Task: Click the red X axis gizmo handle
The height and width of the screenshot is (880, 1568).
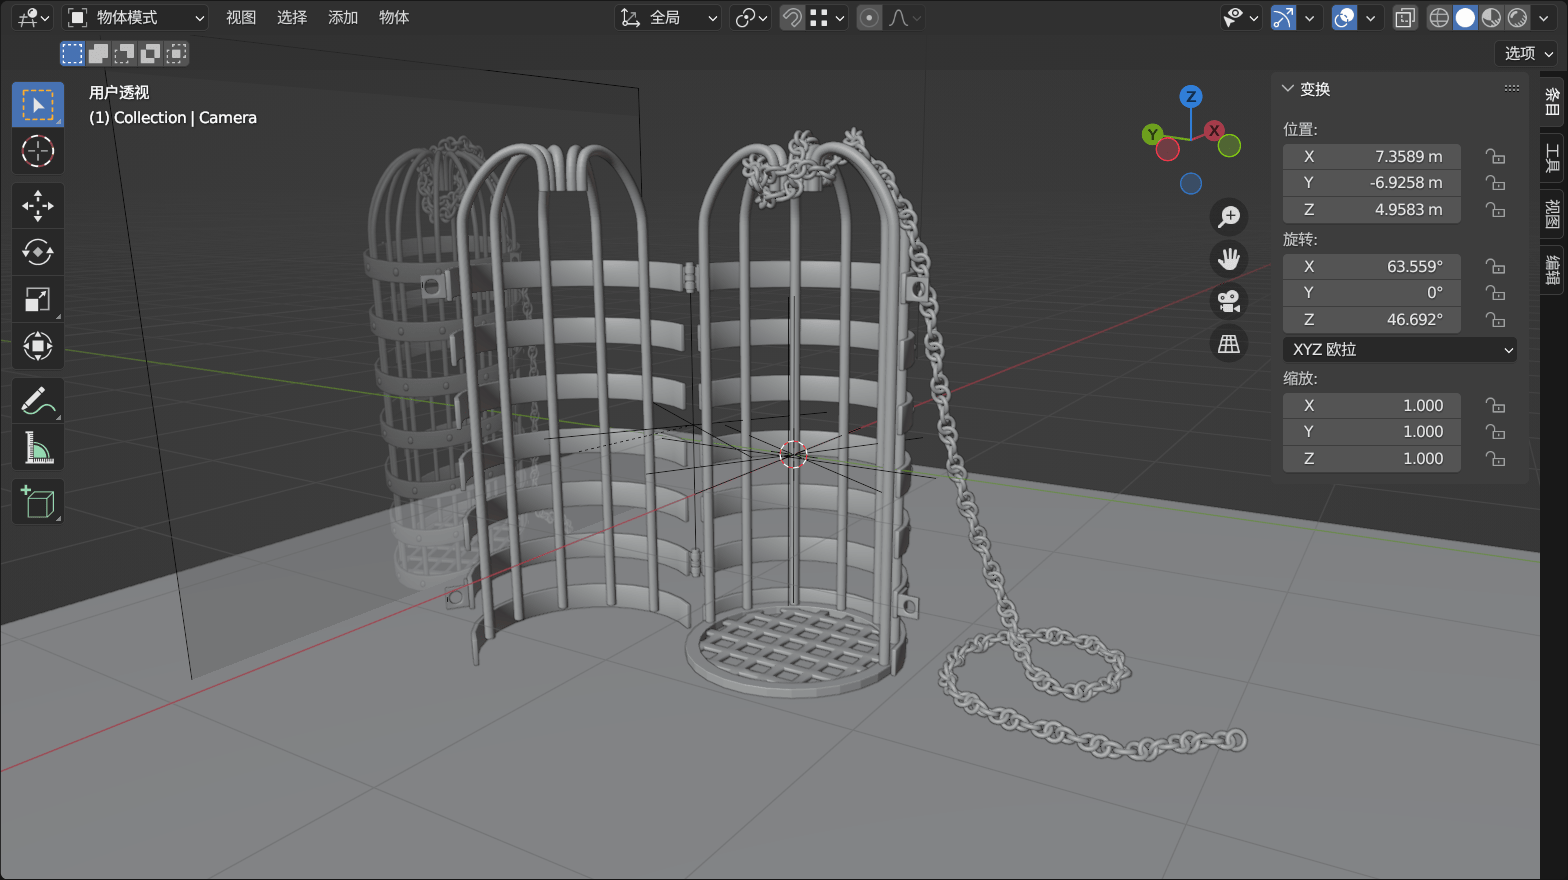Action: [1214, 130]
